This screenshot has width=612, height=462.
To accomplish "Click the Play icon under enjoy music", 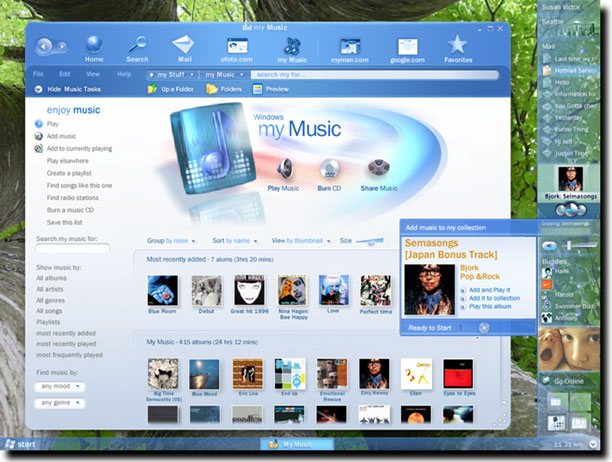I will [x=39, y=124].
